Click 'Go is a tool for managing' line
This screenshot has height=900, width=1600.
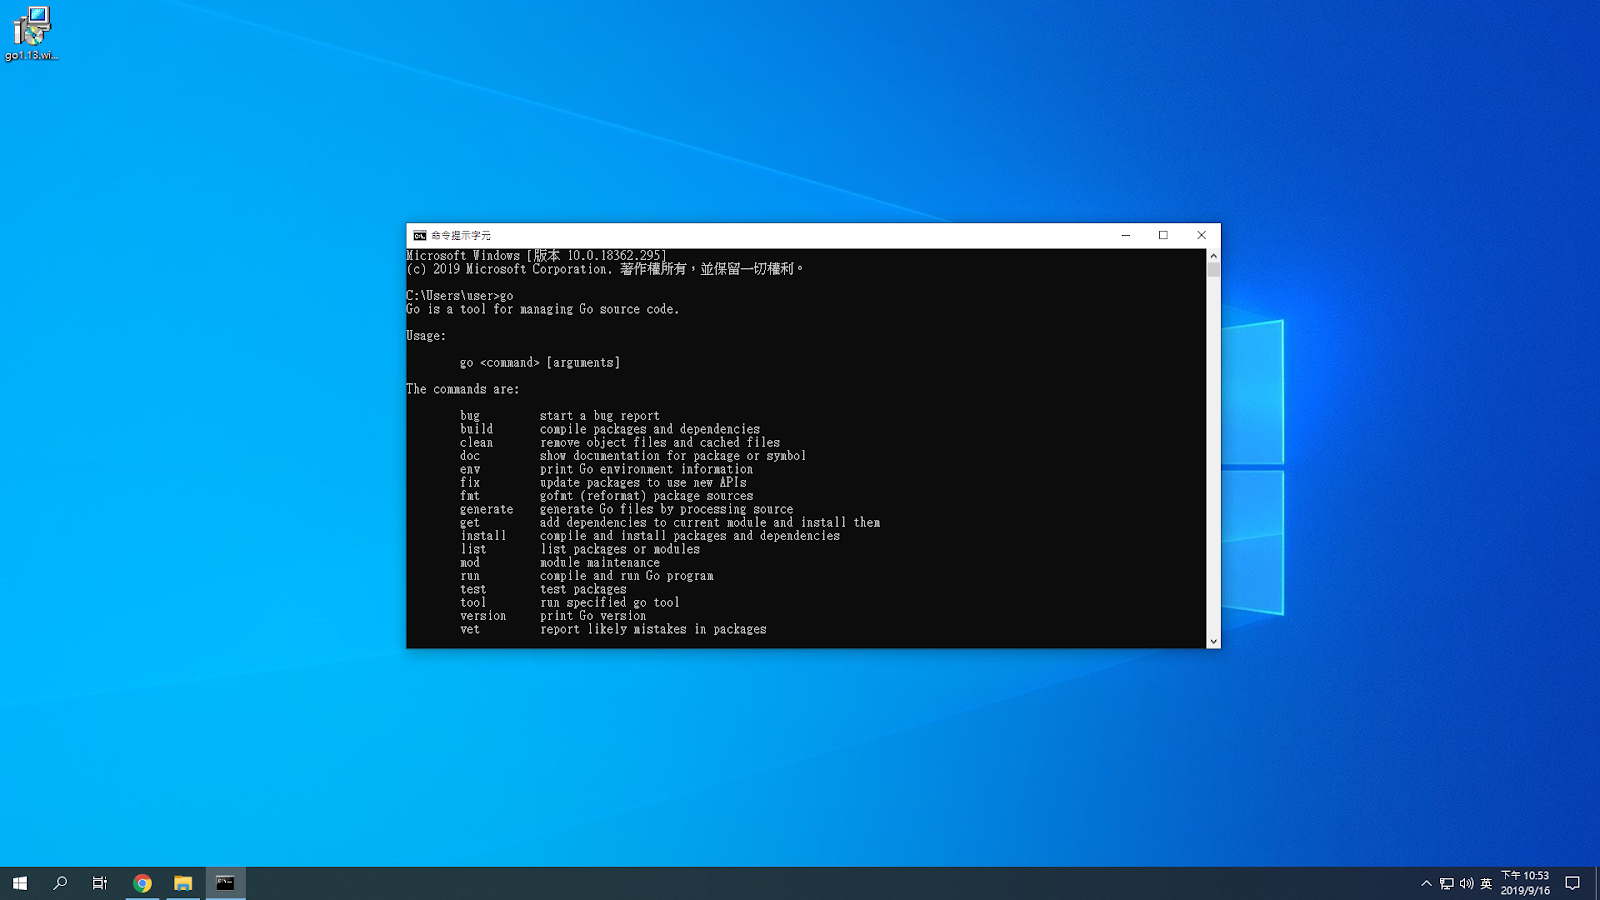point(543,309)
